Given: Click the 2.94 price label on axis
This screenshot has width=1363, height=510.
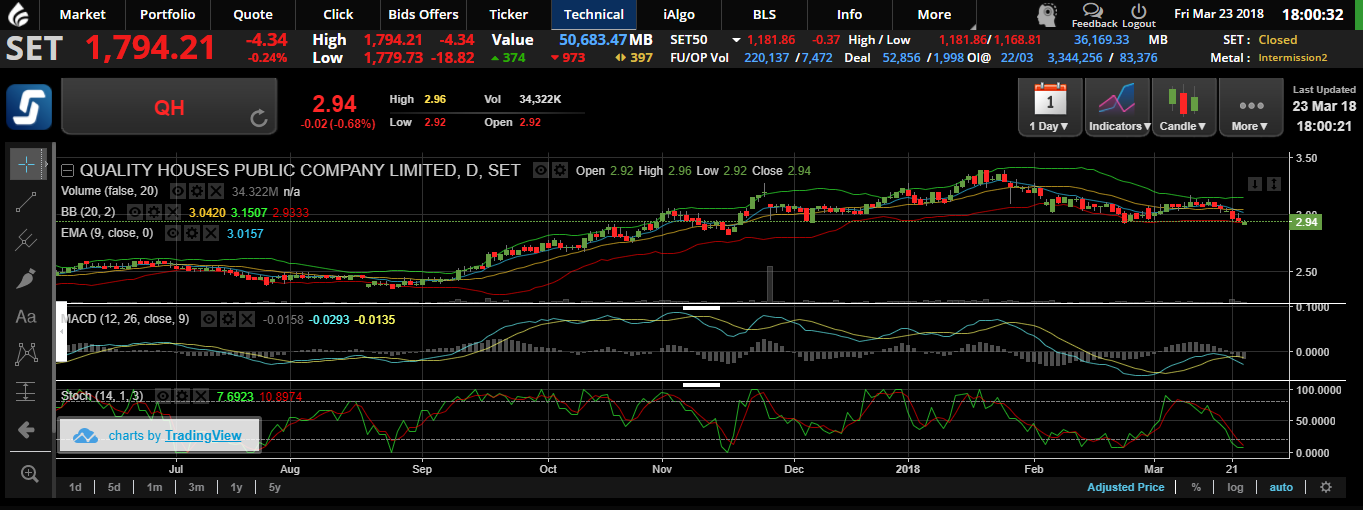Looking at the screenshot, I should point(1308,222).
